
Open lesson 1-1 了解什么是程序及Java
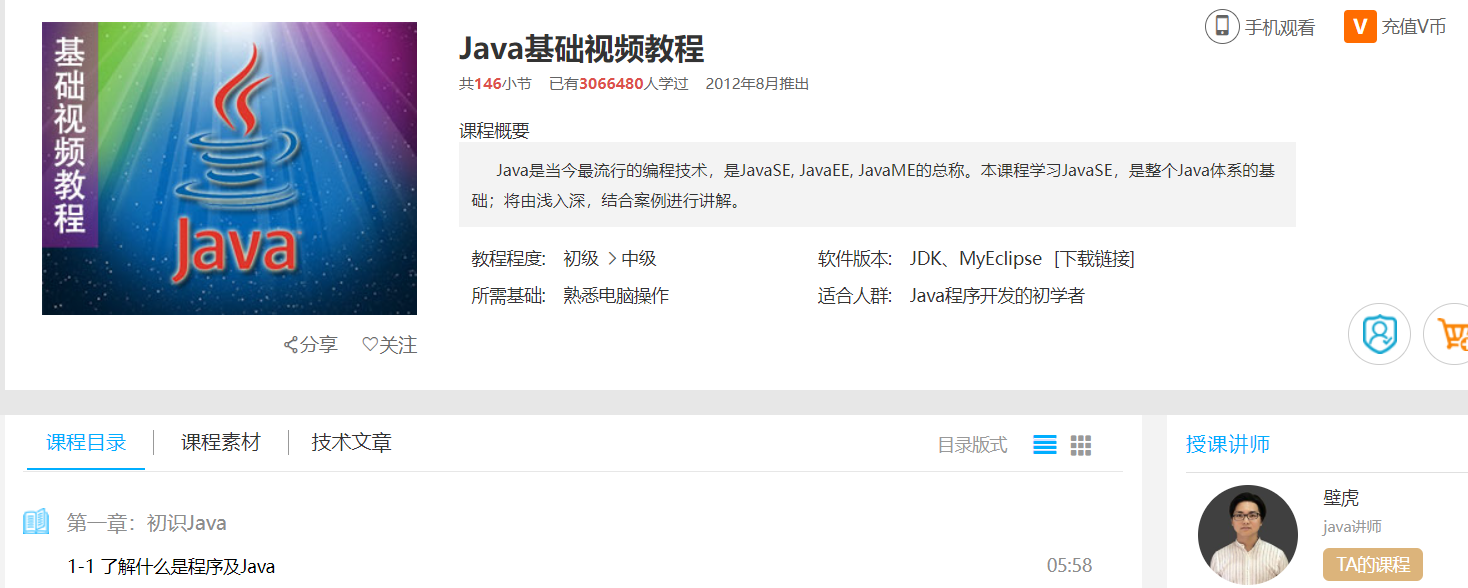coord(171,566)
